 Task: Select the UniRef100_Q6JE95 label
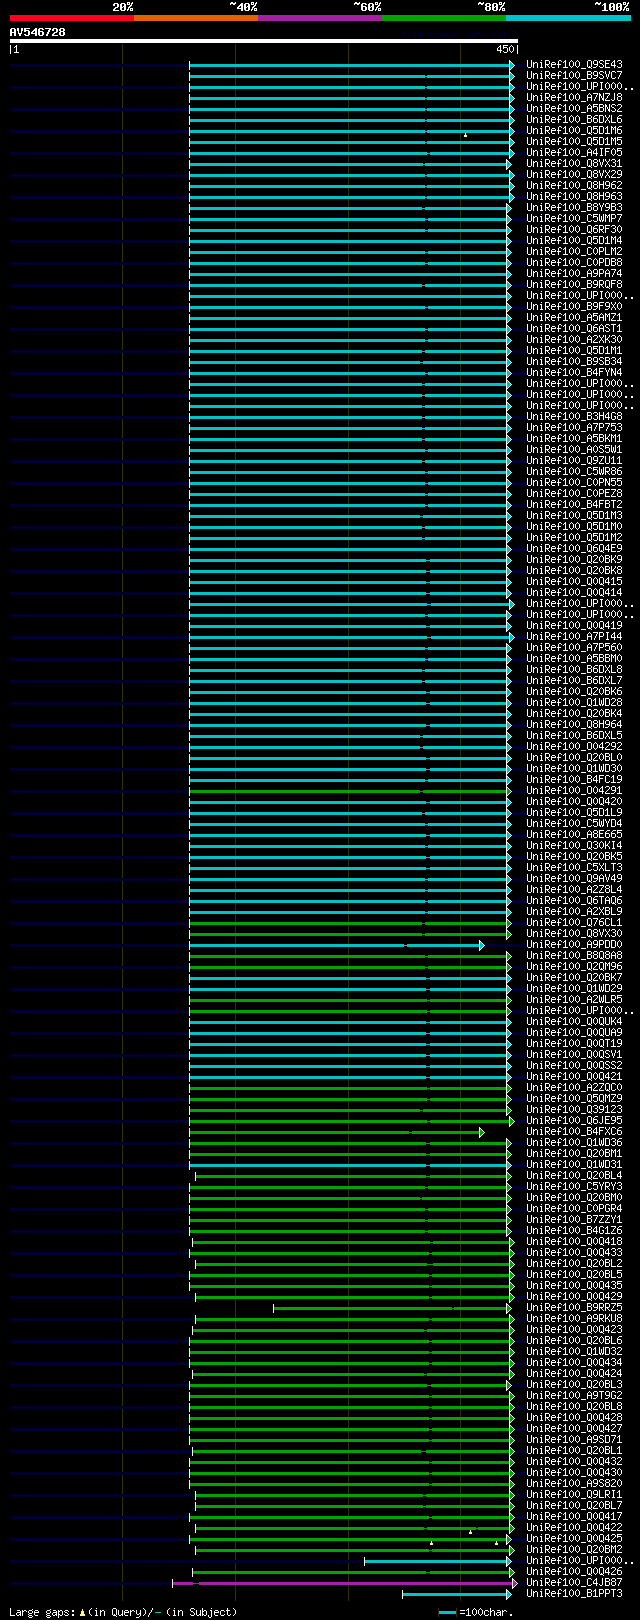574,1120
